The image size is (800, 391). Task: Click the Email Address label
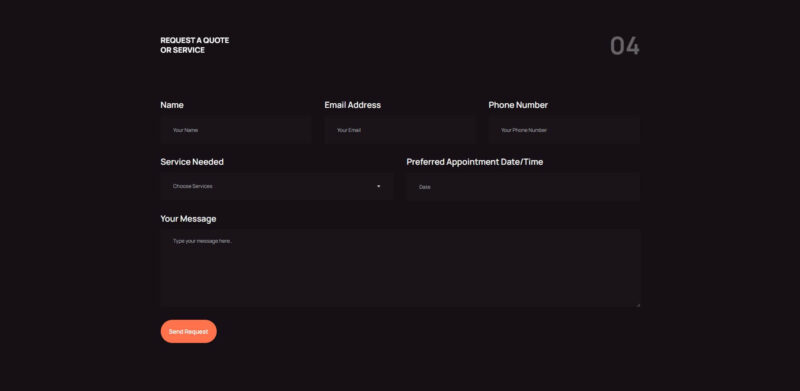[353, 105]
